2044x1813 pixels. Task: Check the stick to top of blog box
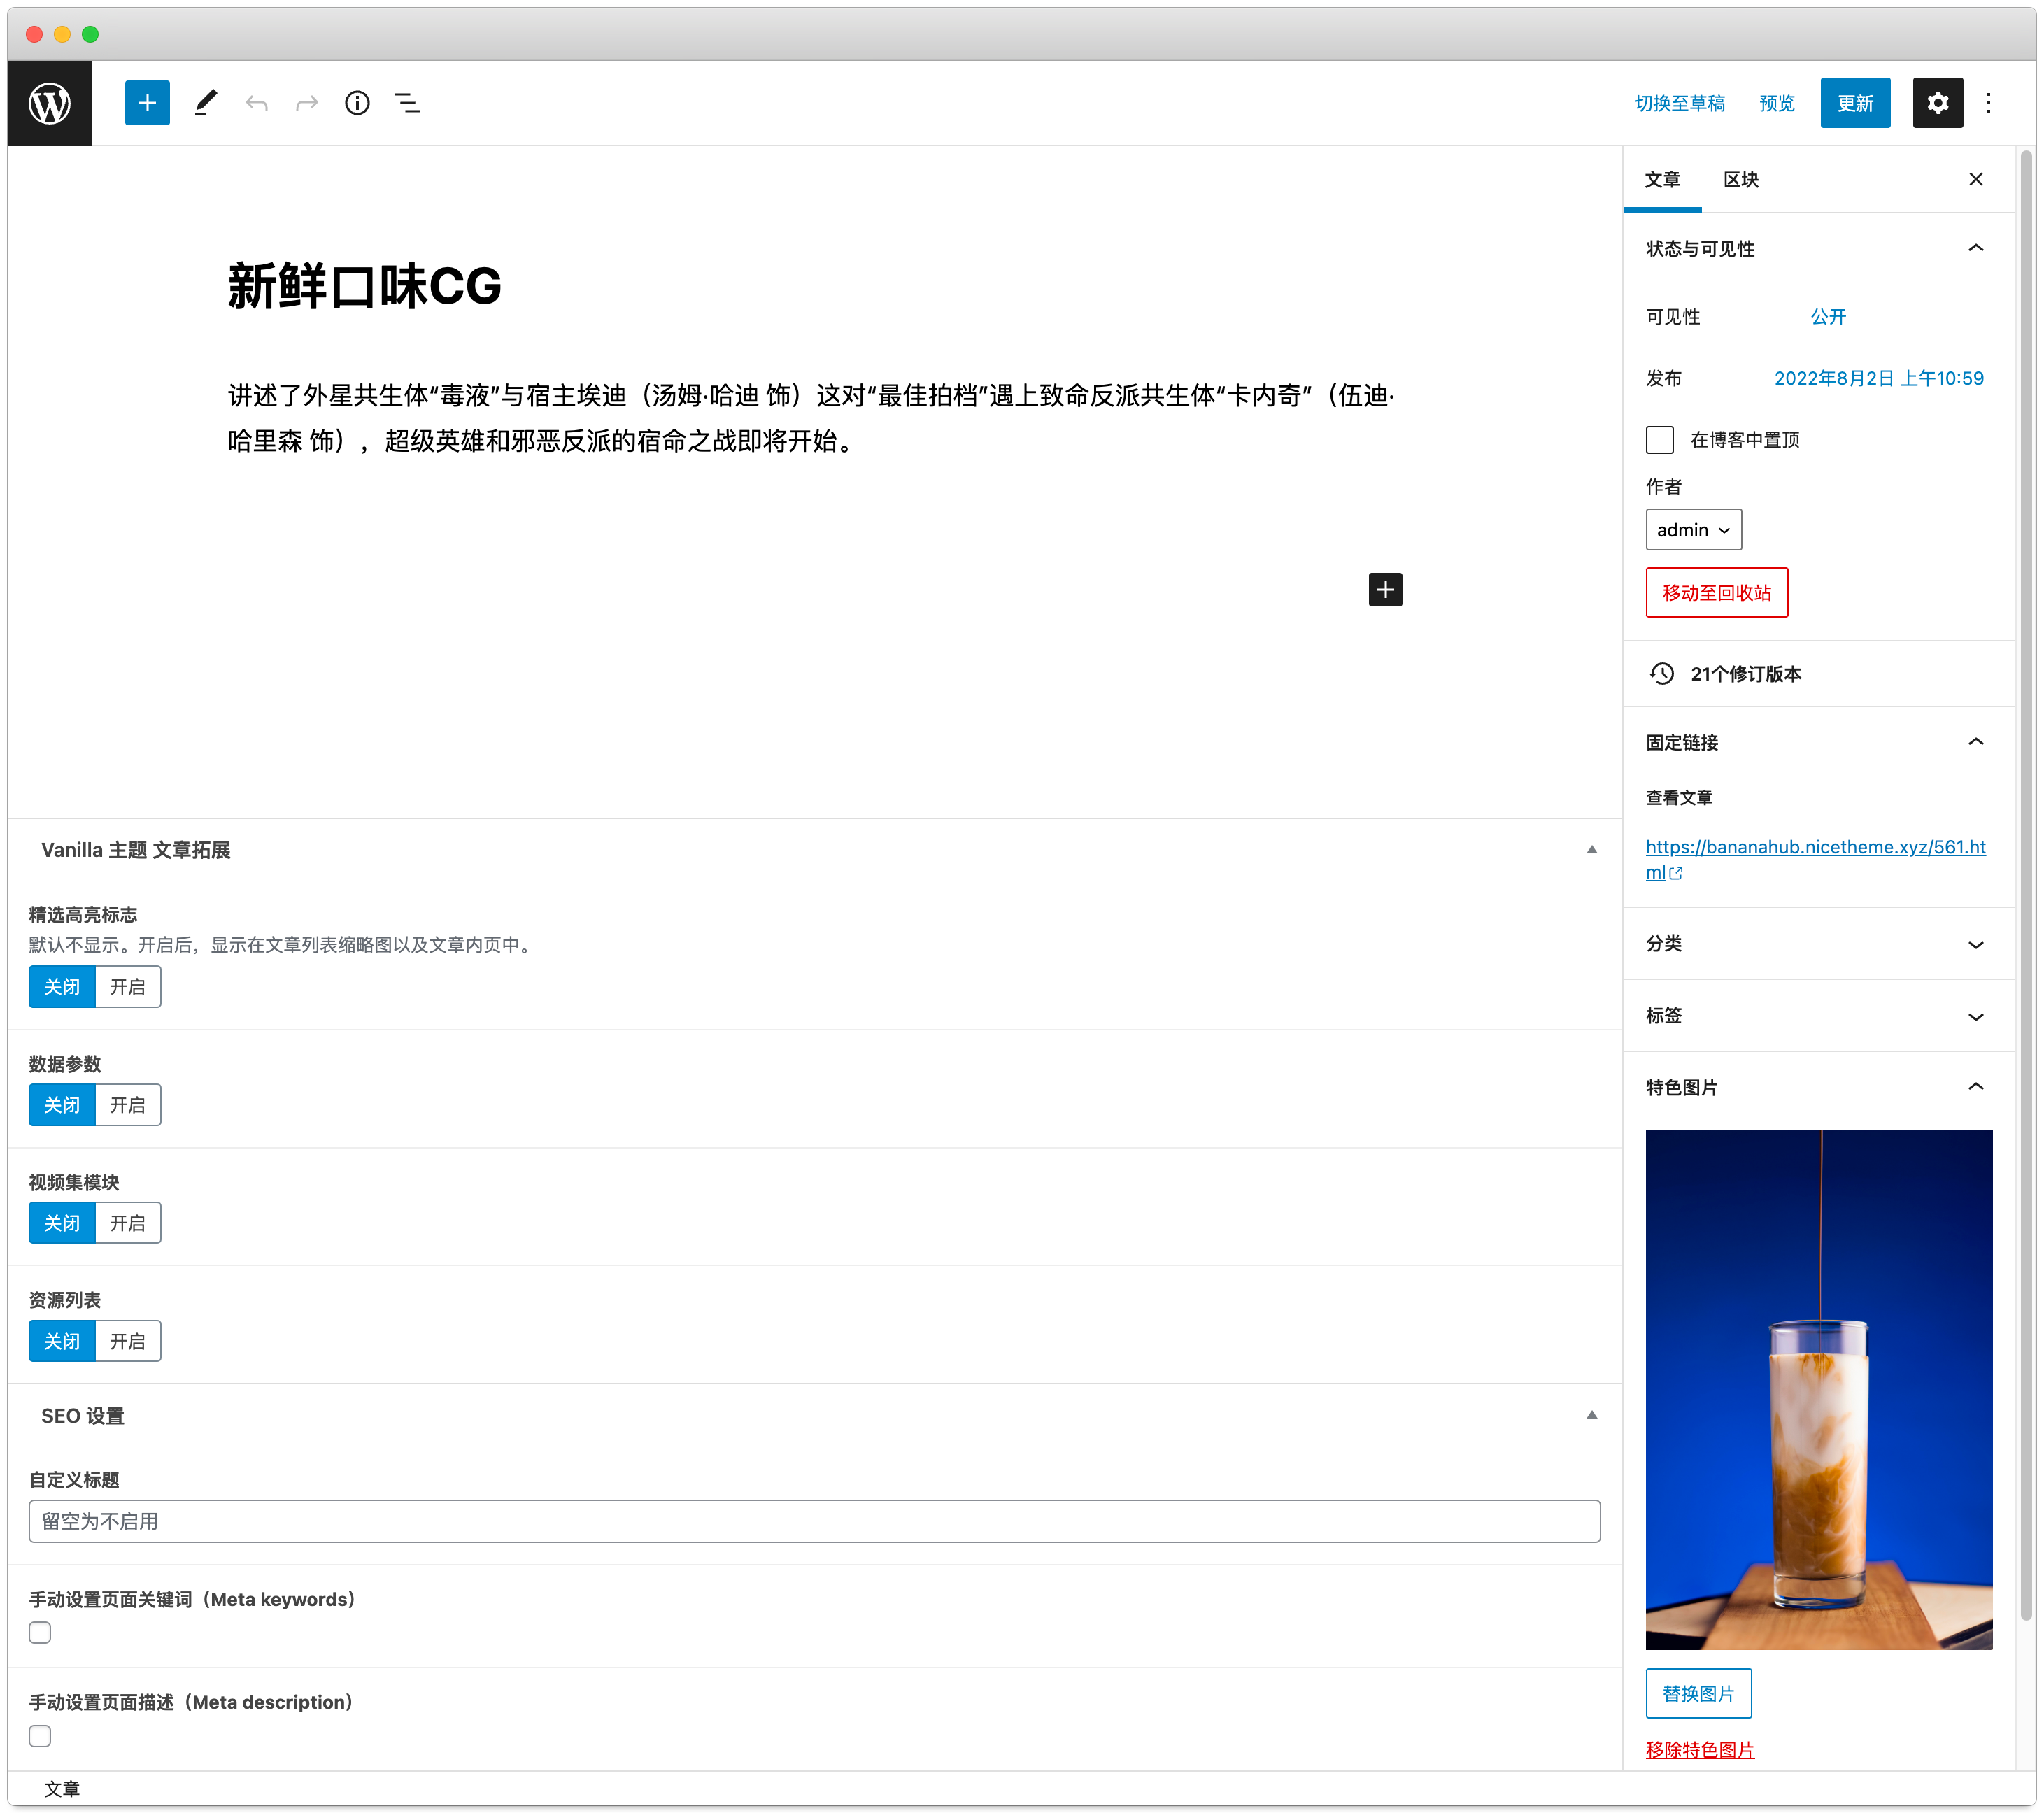point(1660,440)
